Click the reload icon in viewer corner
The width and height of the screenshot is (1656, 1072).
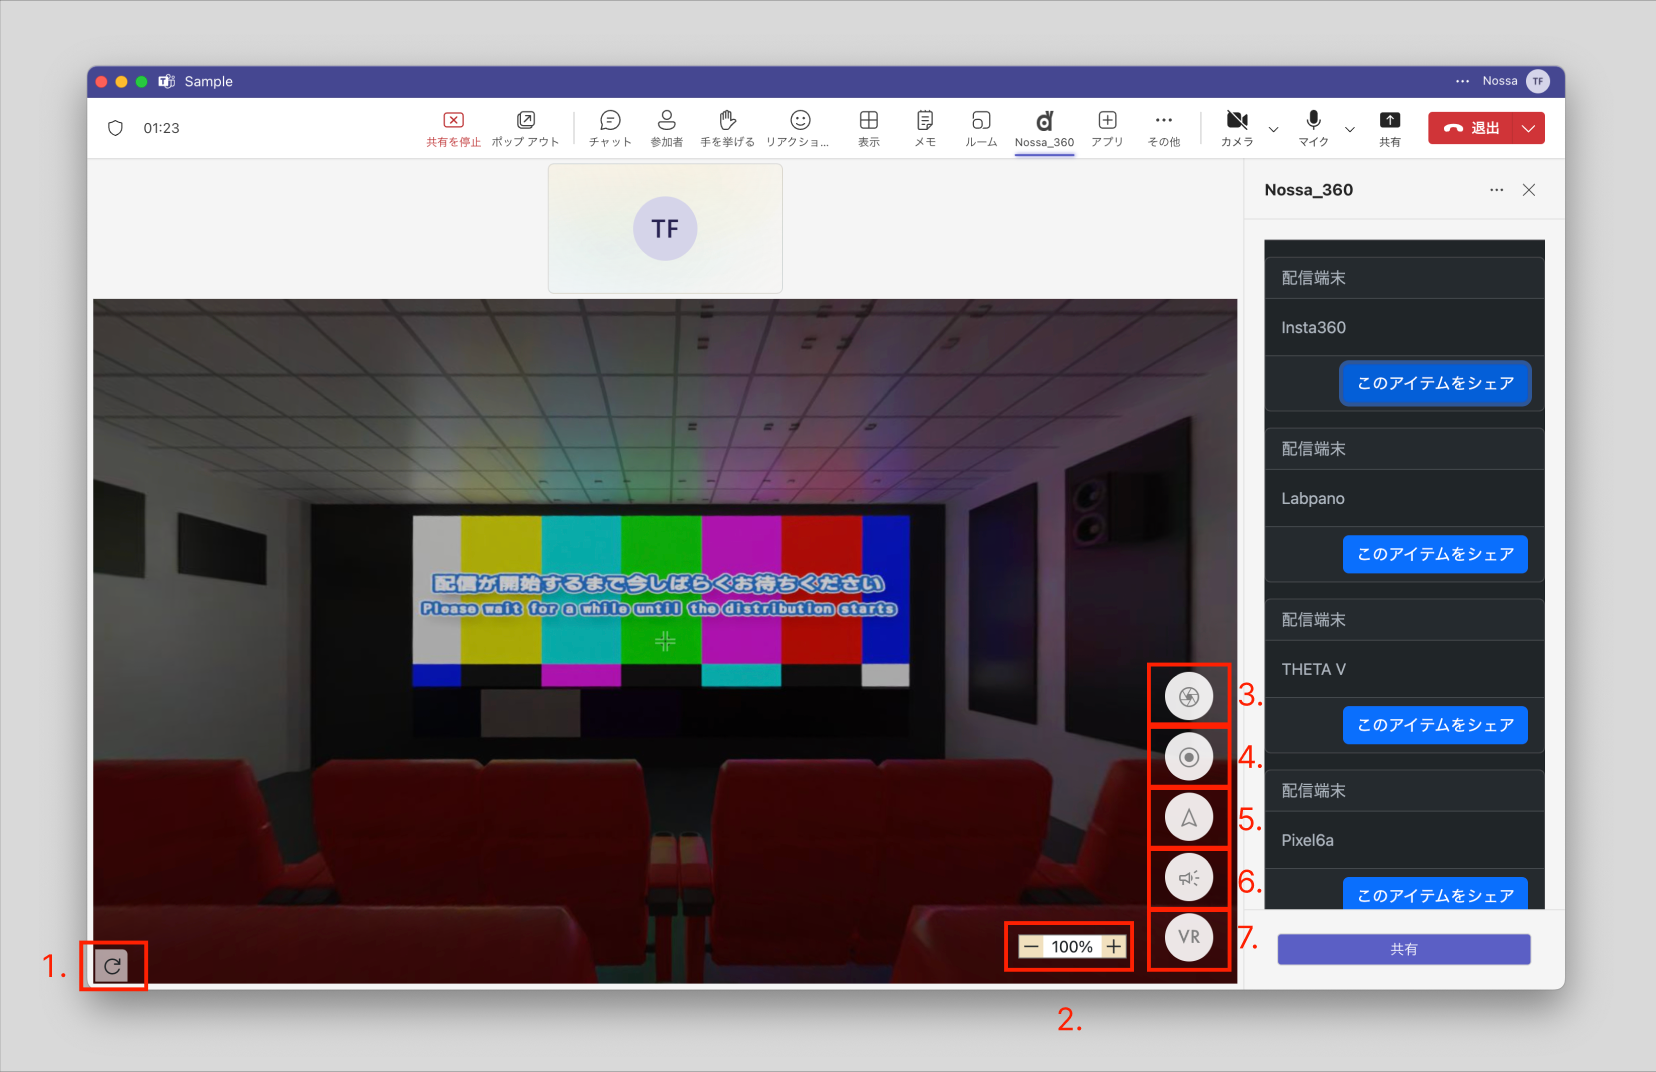(x=112, y=966)
